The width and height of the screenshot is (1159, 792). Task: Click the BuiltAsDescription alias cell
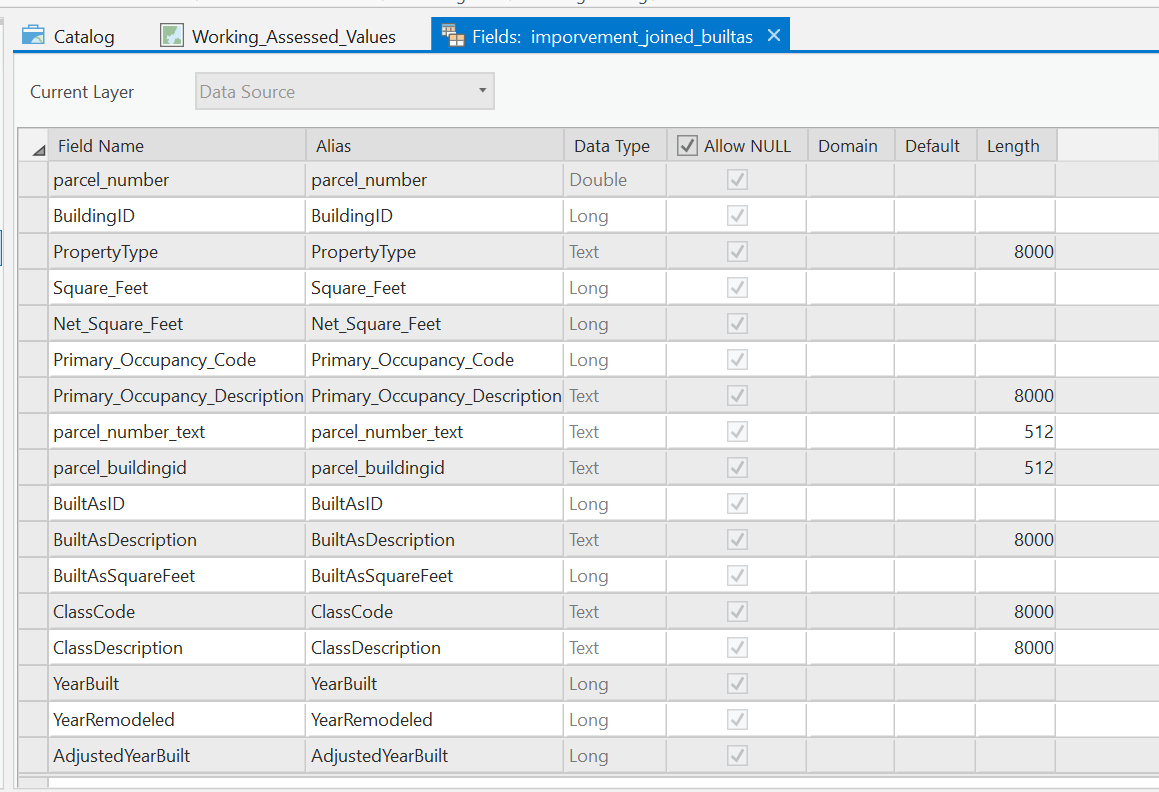[434, 540]
